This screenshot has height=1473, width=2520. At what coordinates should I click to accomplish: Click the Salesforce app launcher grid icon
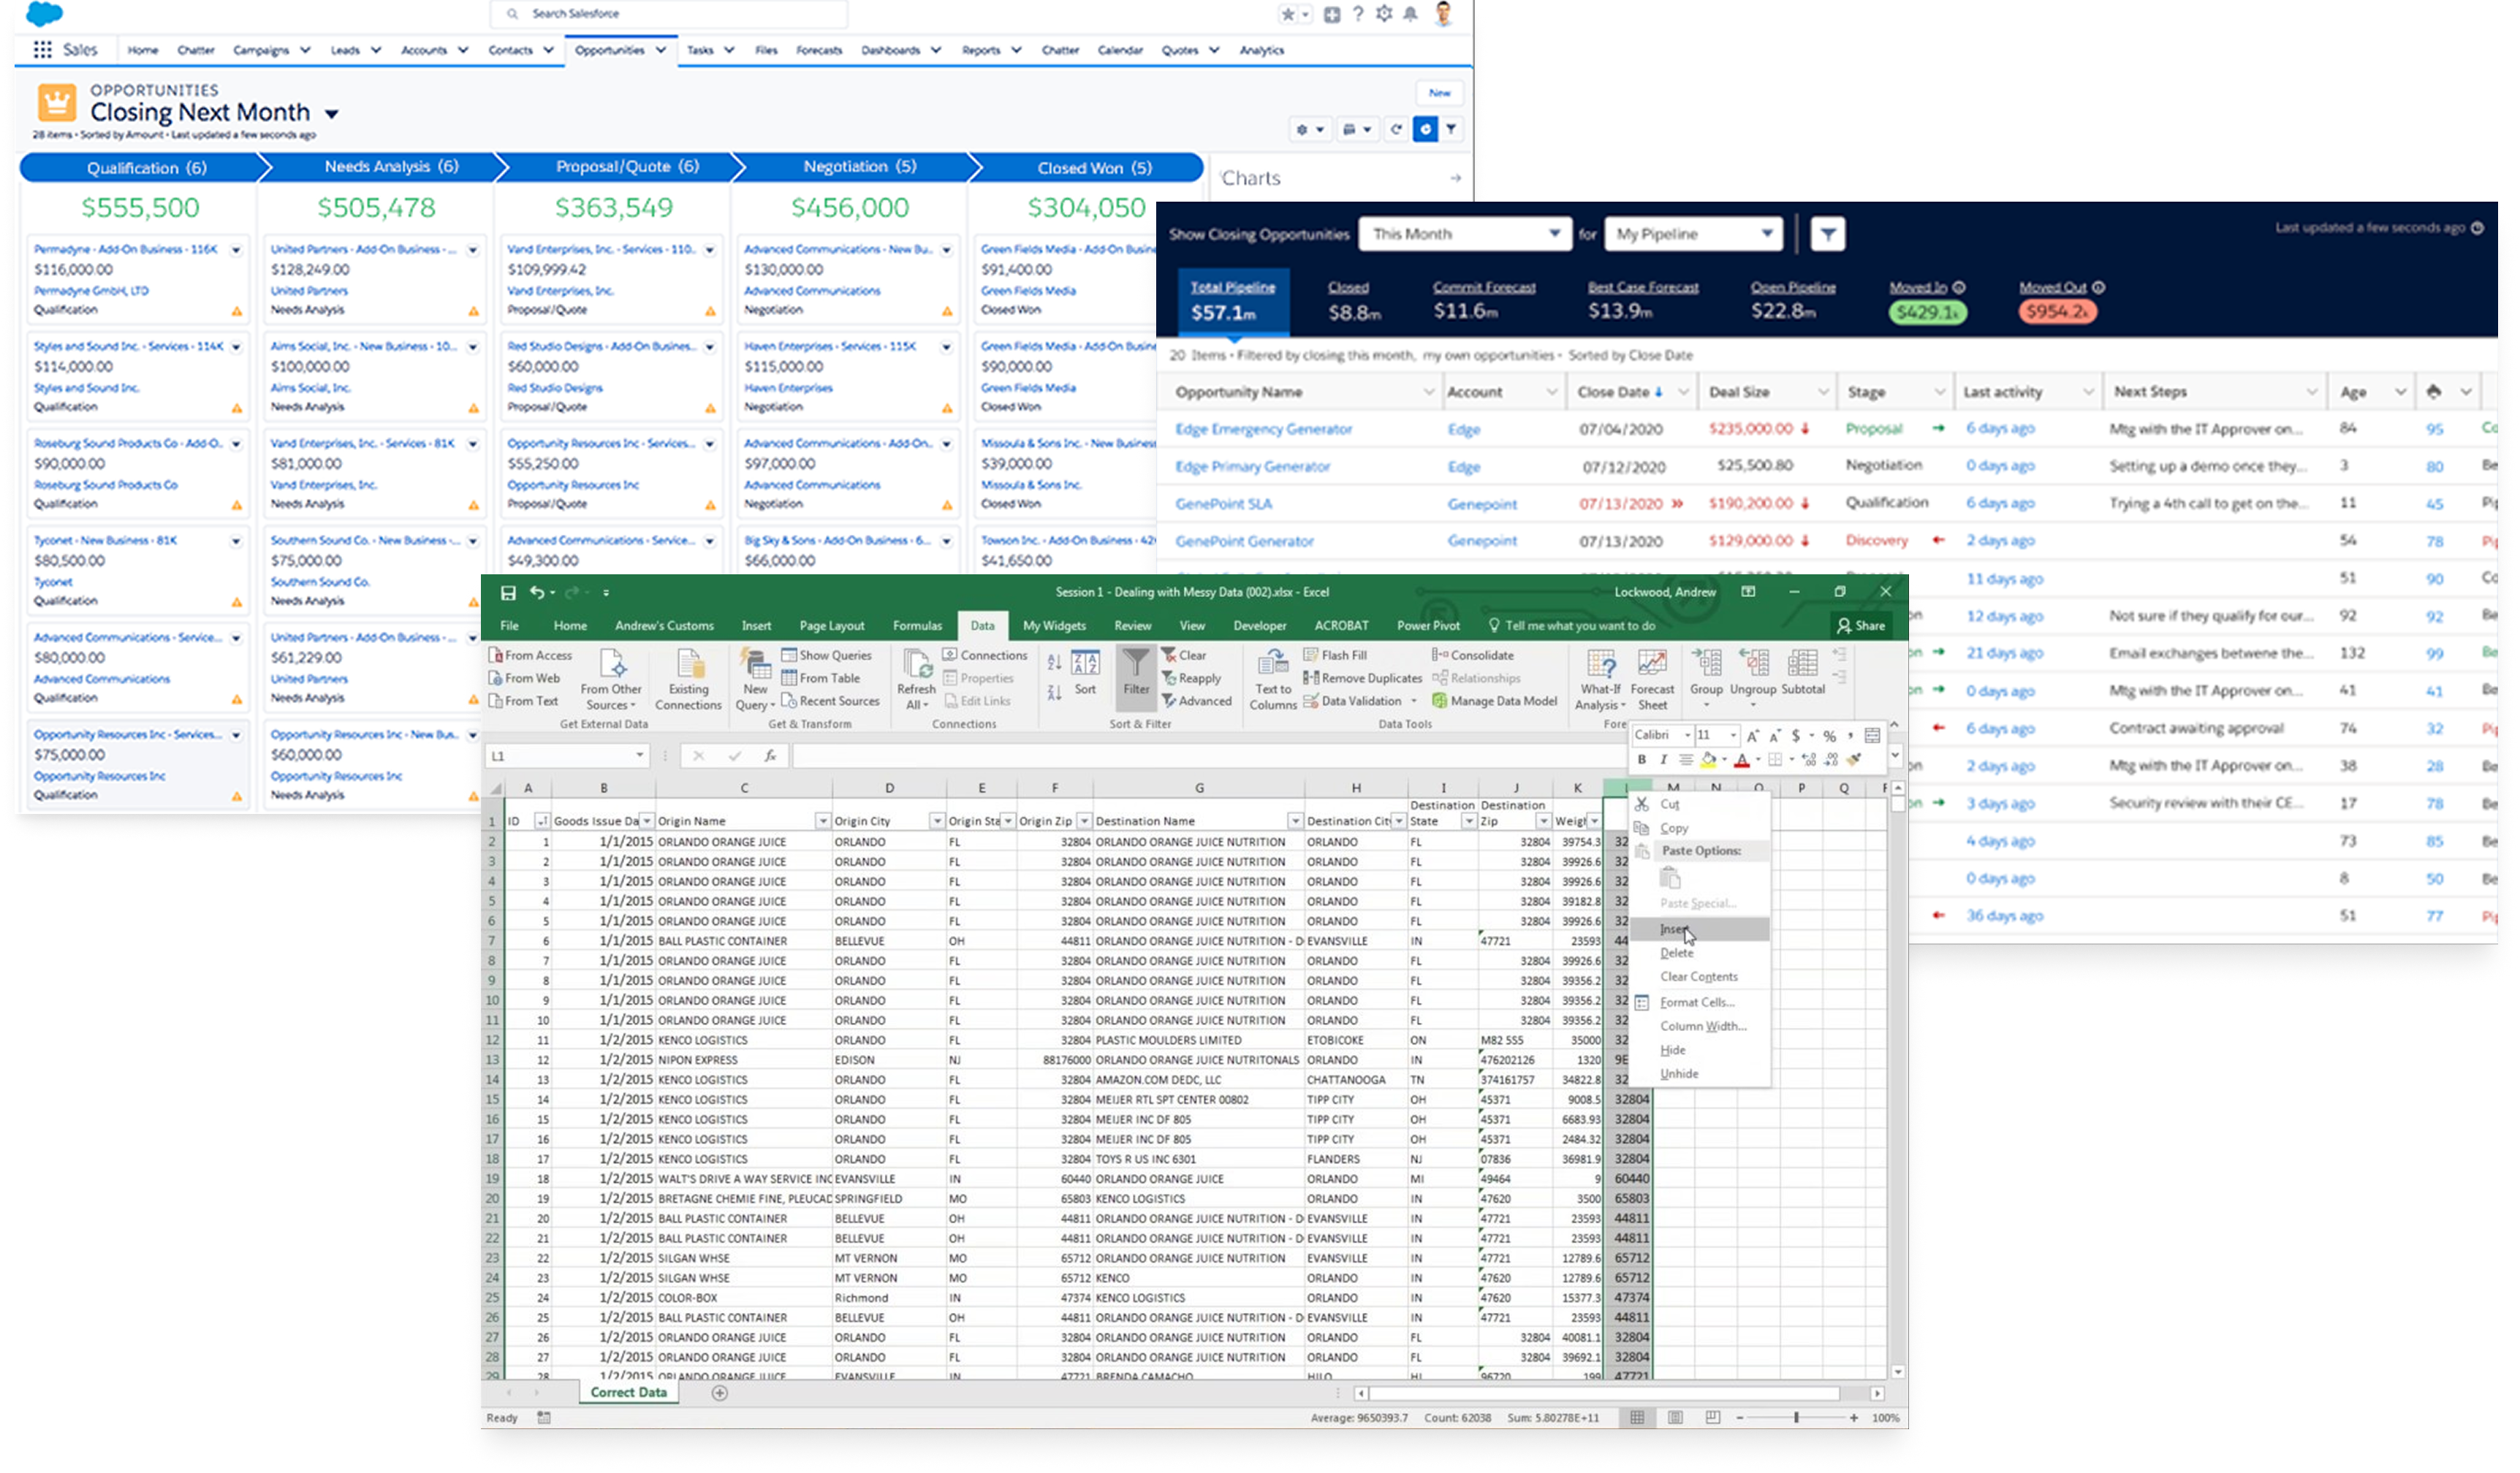tap(42, 50)
